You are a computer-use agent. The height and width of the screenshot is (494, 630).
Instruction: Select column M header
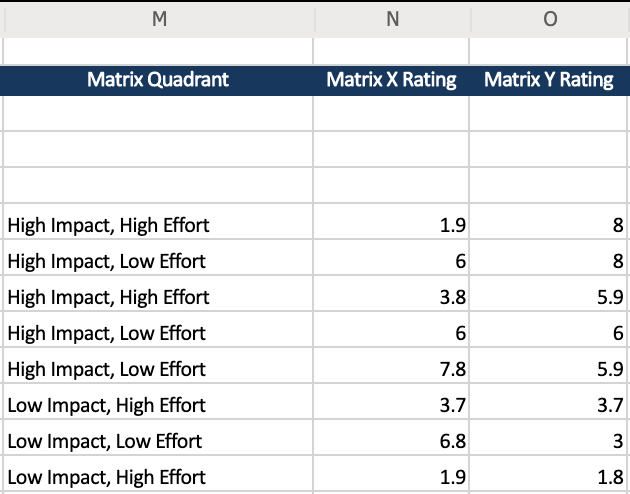click(x=159, y=19)
